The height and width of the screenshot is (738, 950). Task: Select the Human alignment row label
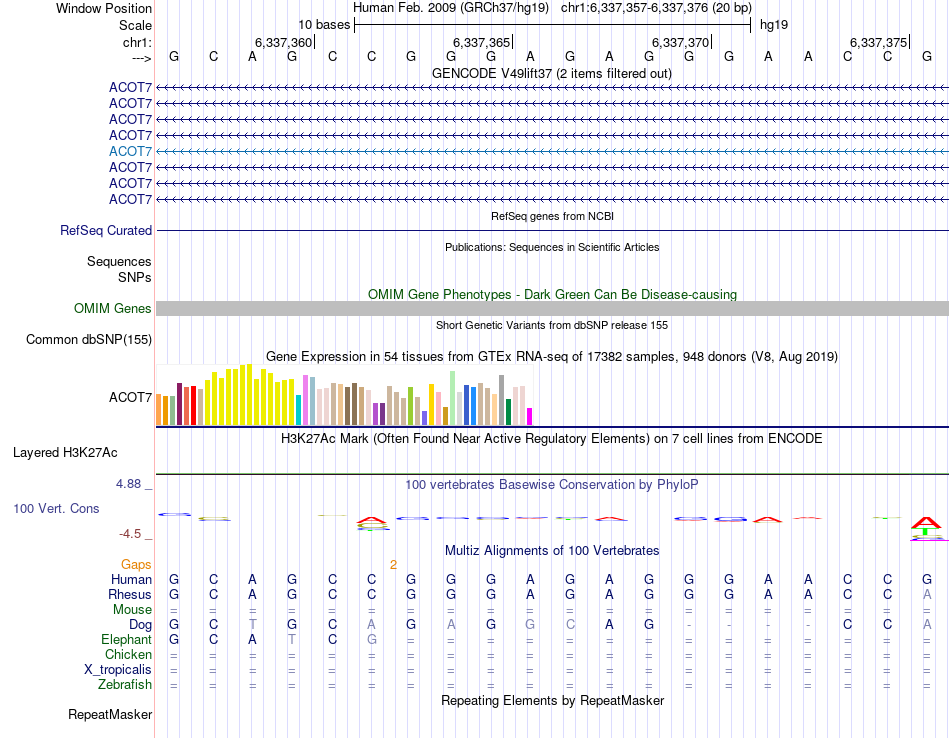(131, 579)
